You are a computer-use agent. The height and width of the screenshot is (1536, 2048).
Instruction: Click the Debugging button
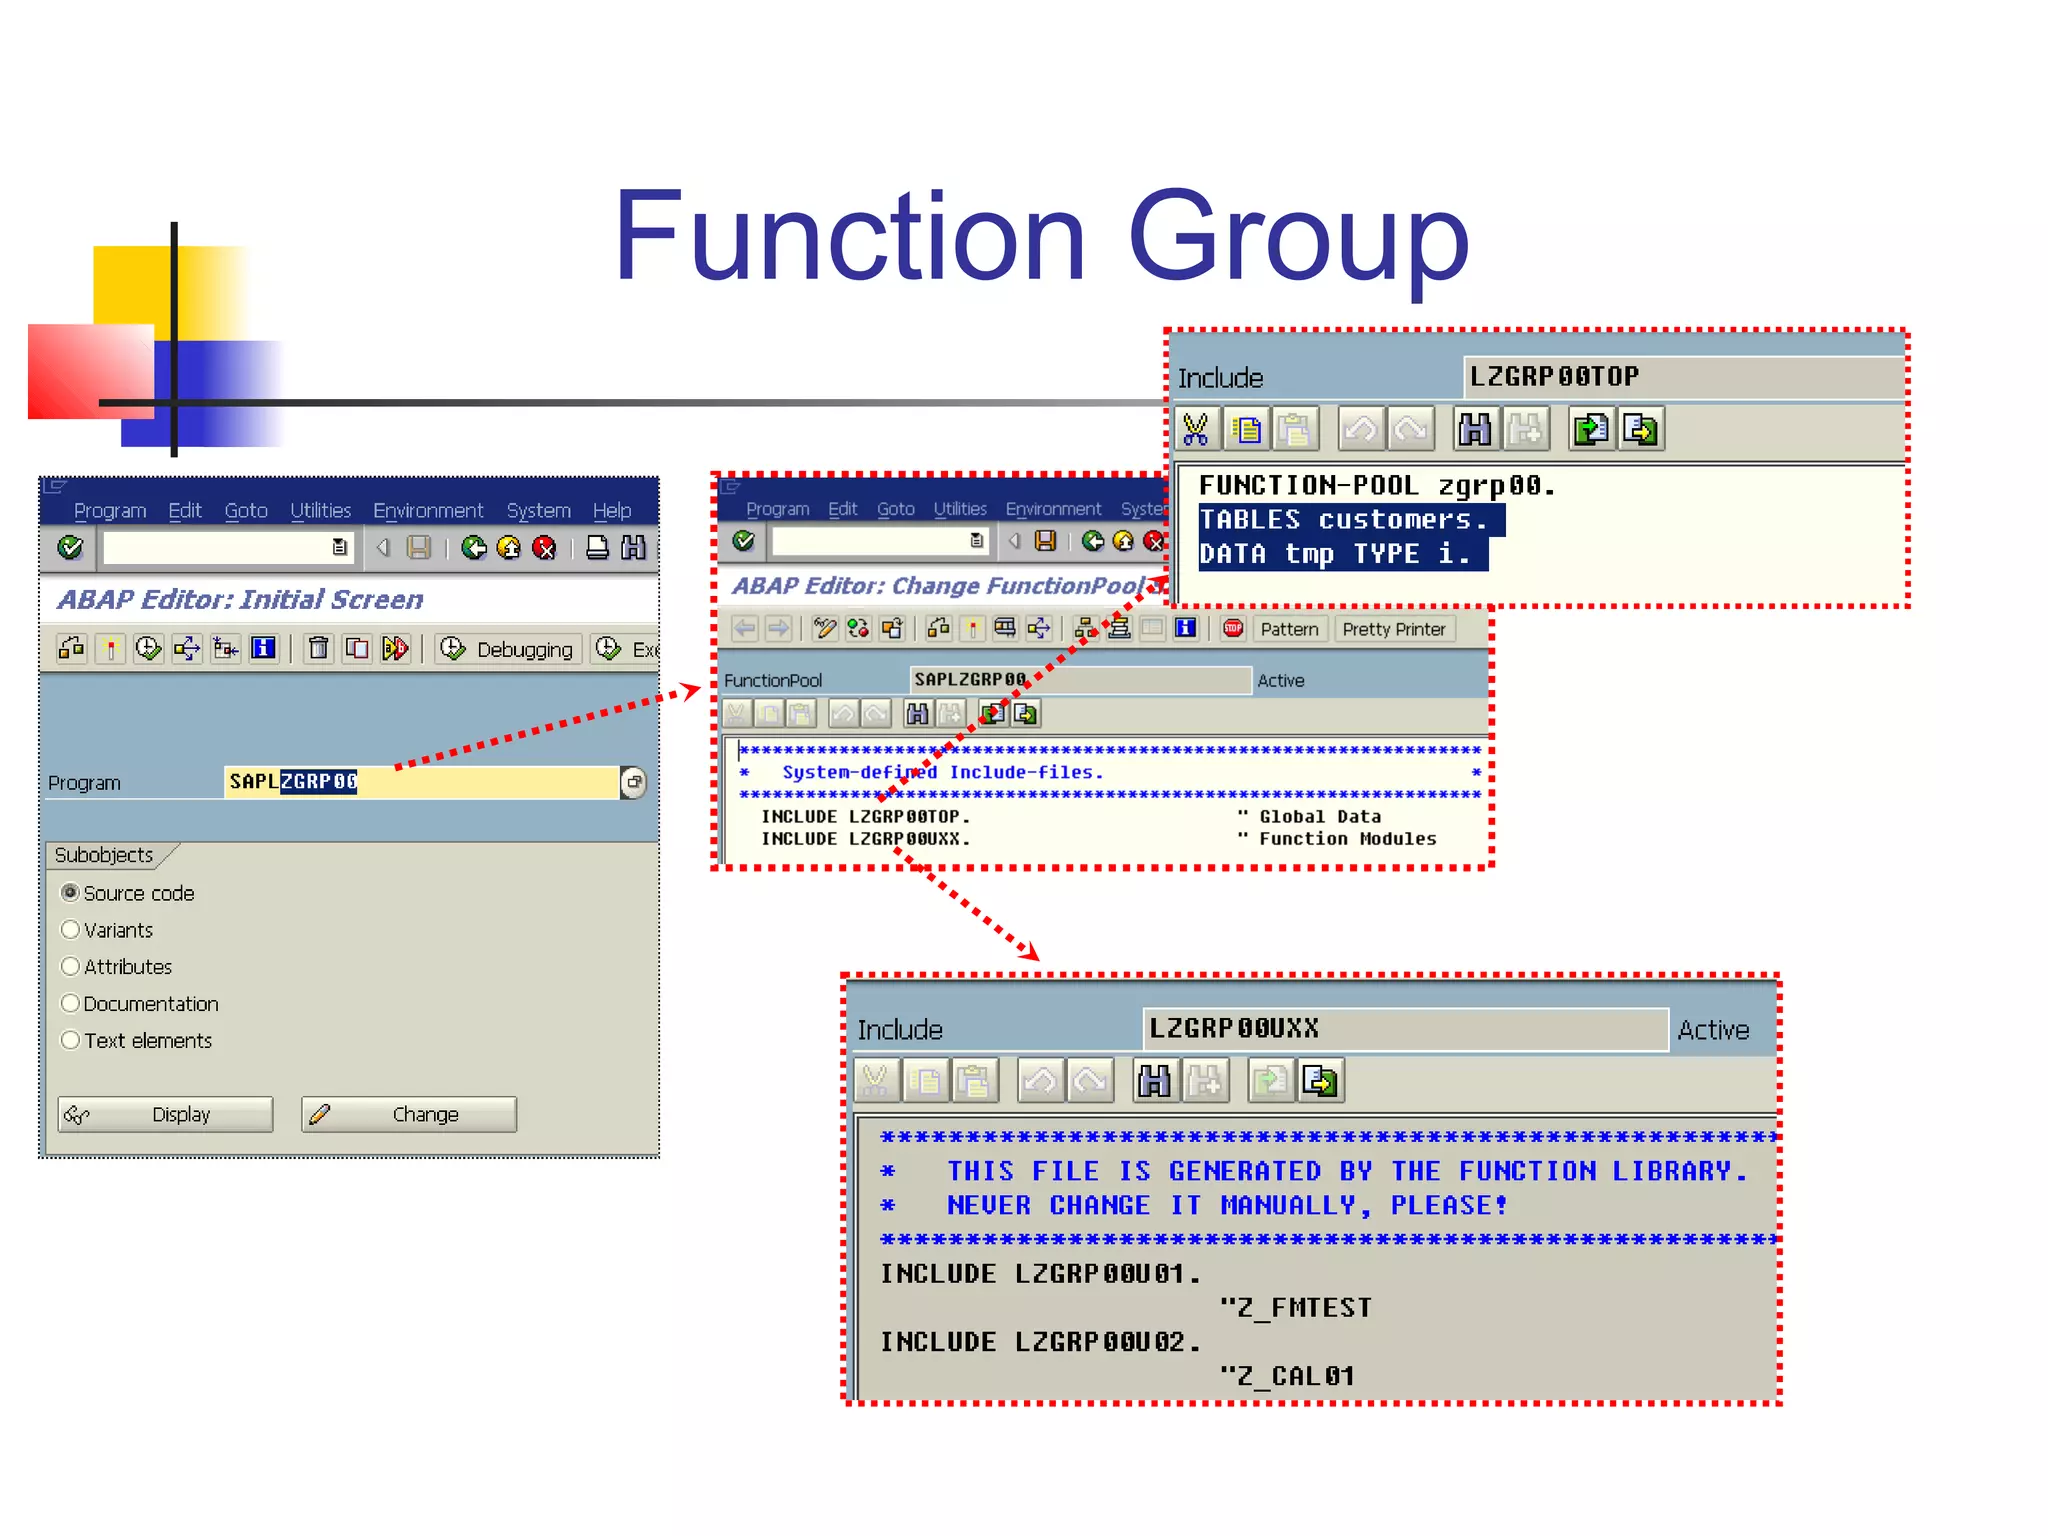pyautogui.click(x=508, y=649)
